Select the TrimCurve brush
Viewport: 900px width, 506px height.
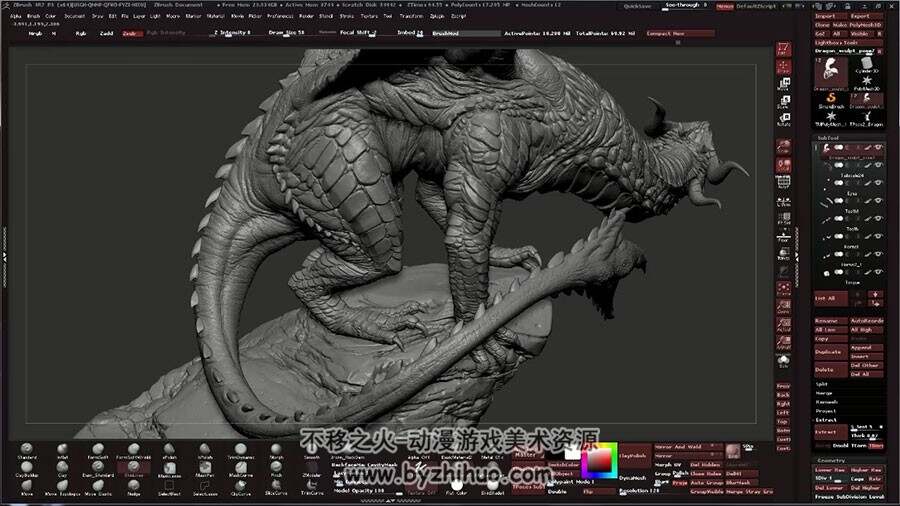coord(312,488)
